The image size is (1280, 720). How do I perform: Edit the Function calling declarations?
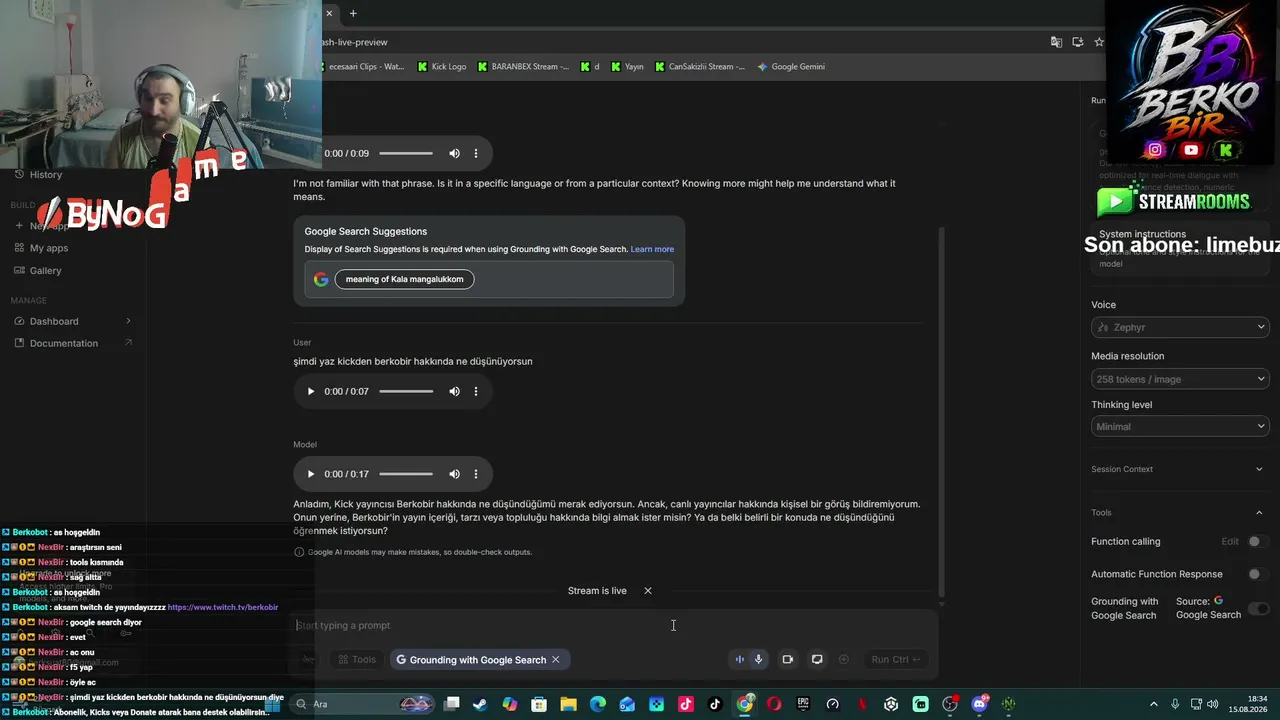[1230, 541]
